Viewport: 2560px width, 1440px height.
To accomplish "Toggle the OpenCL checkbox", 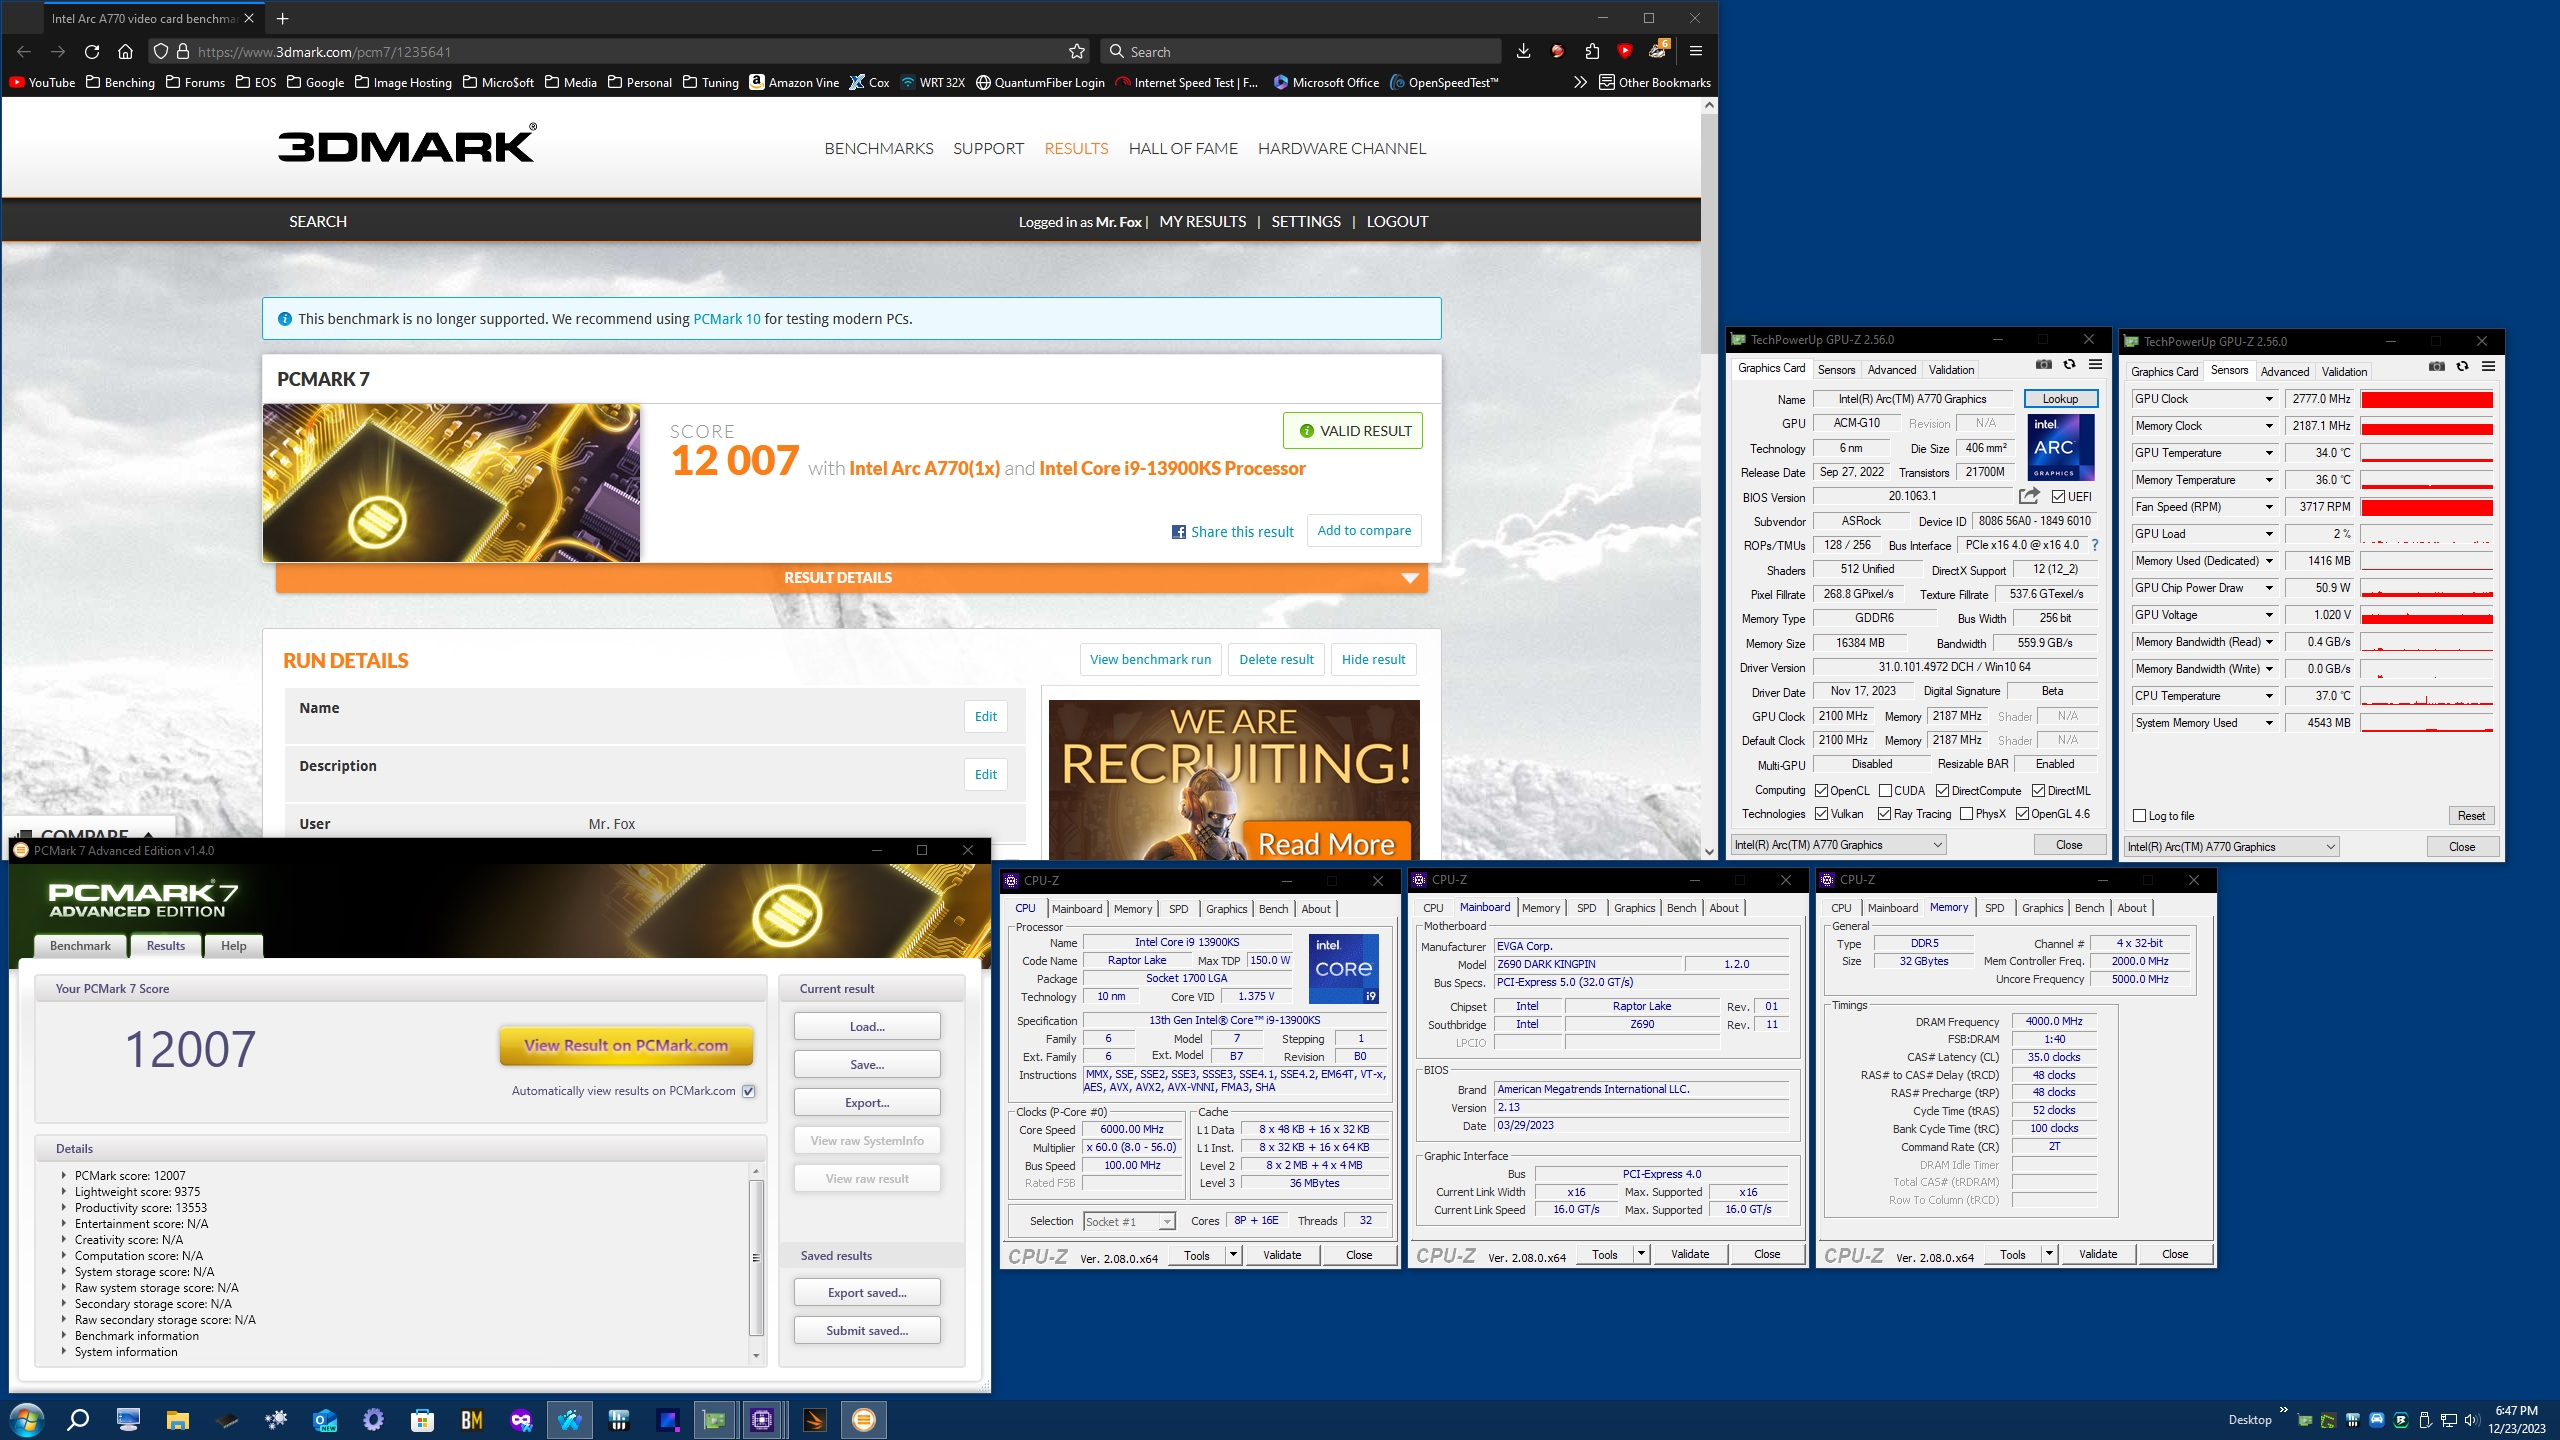I will click(1821, 791).
